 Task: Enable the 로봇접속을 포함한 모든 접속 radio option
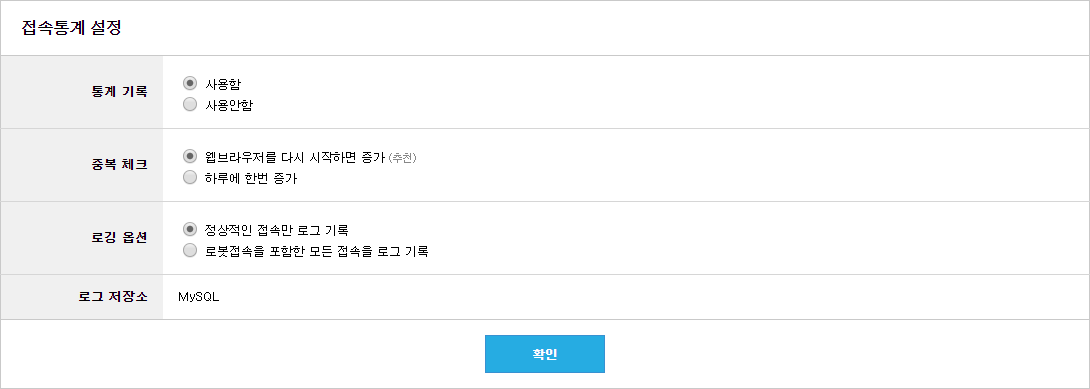[x=190, y=251]
